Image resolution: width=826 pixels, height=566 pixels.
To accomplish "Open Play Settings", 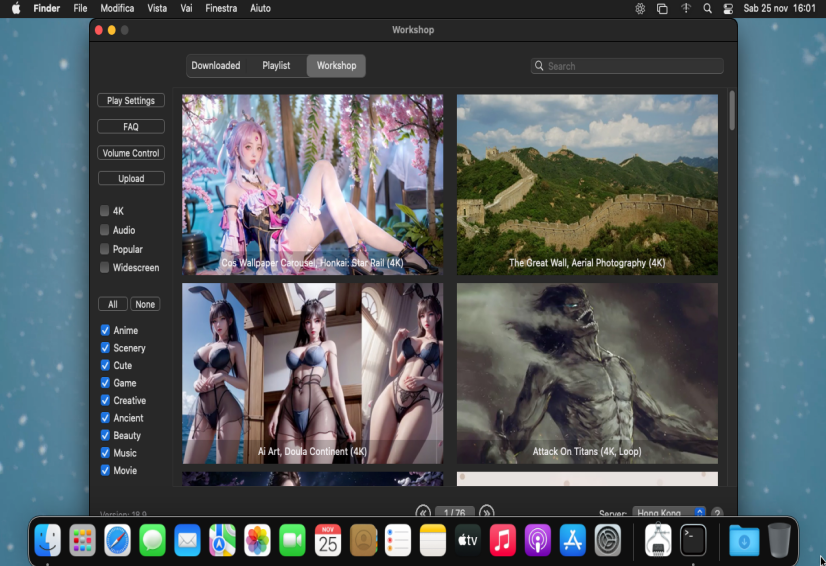I will click(x=131, y=101).
